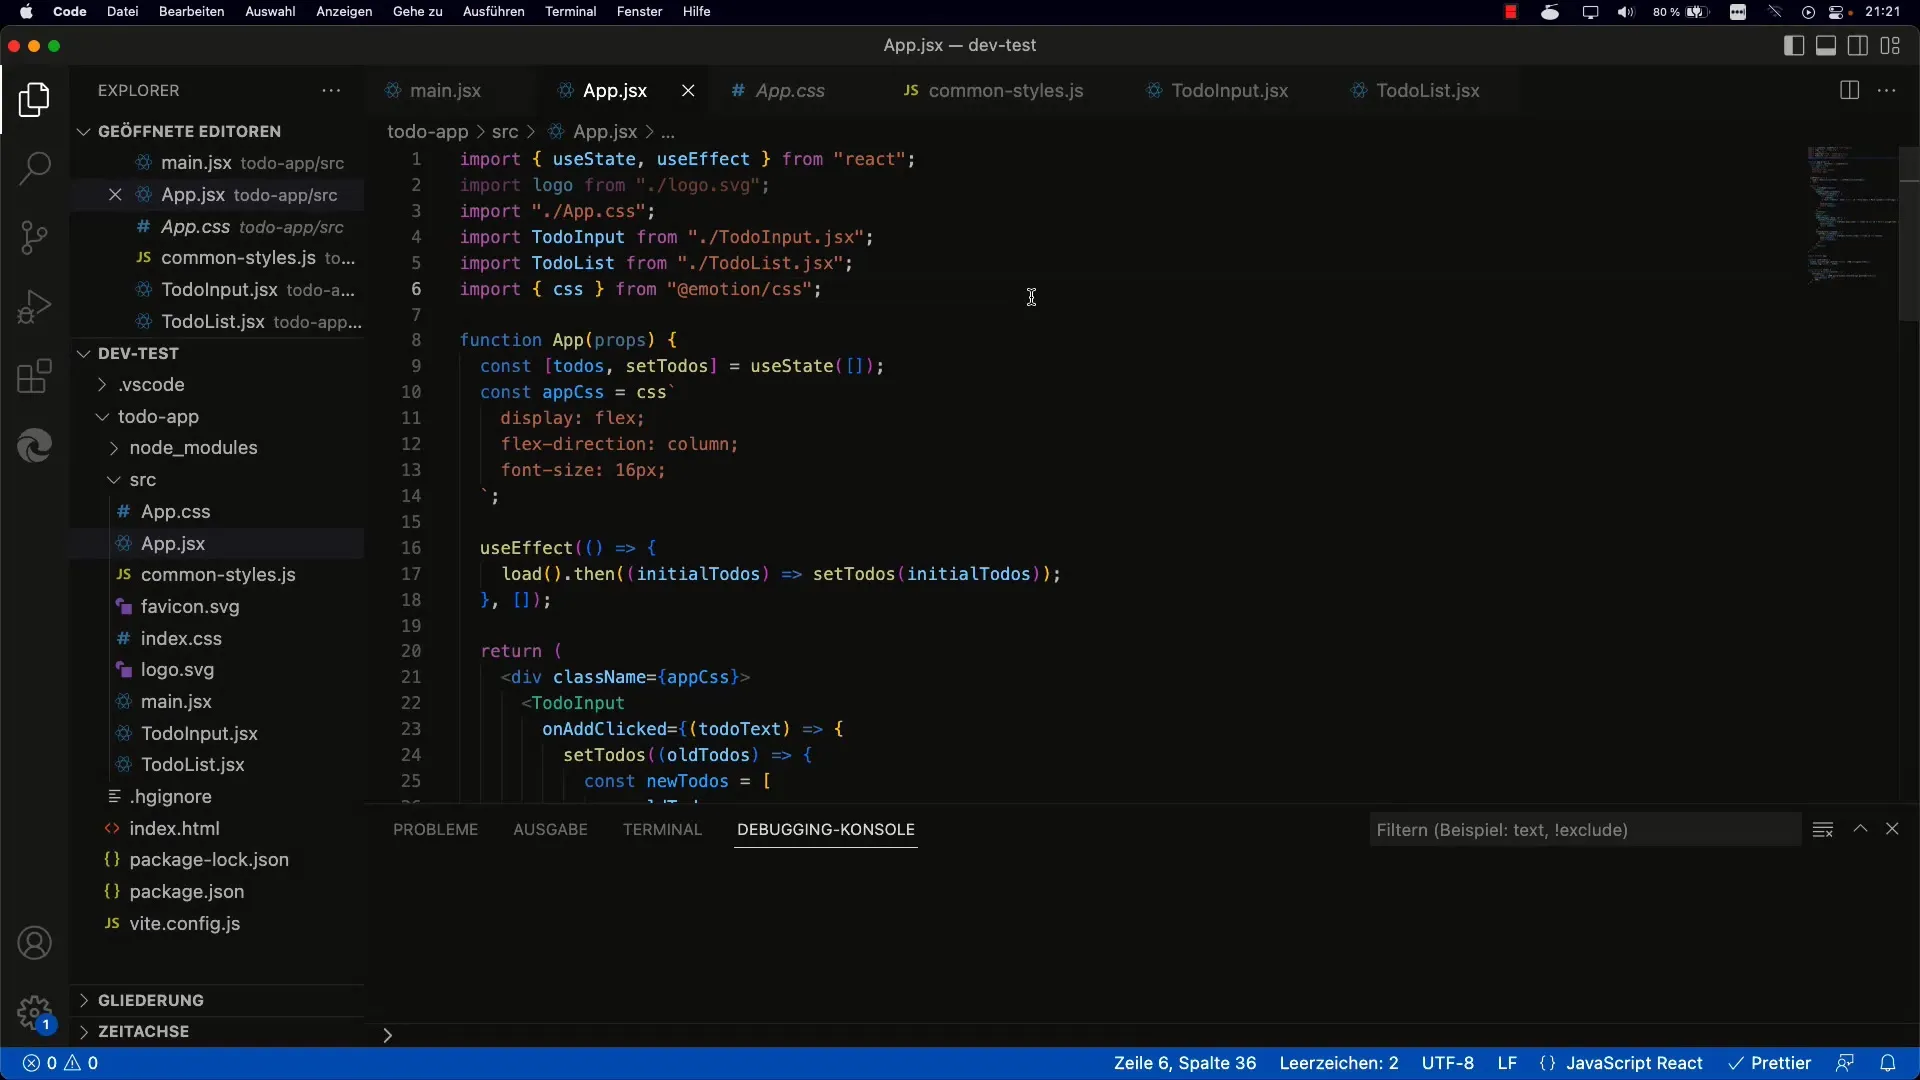Click the editor minimap
1920x1080 pixels.
[x=1852, y=215]
